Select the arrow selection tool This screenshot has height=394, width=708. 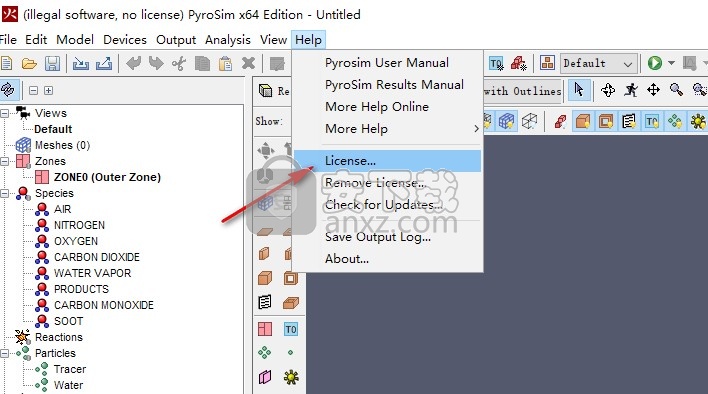(x=579, y=90)
